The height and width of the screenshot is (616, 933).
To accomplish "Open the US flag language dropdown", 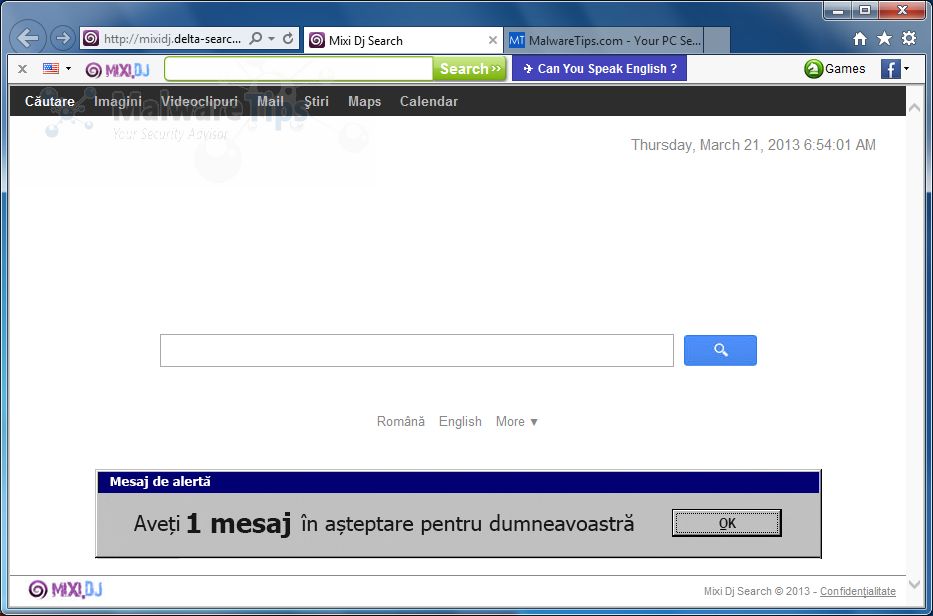I will click(x=53, y=69).
